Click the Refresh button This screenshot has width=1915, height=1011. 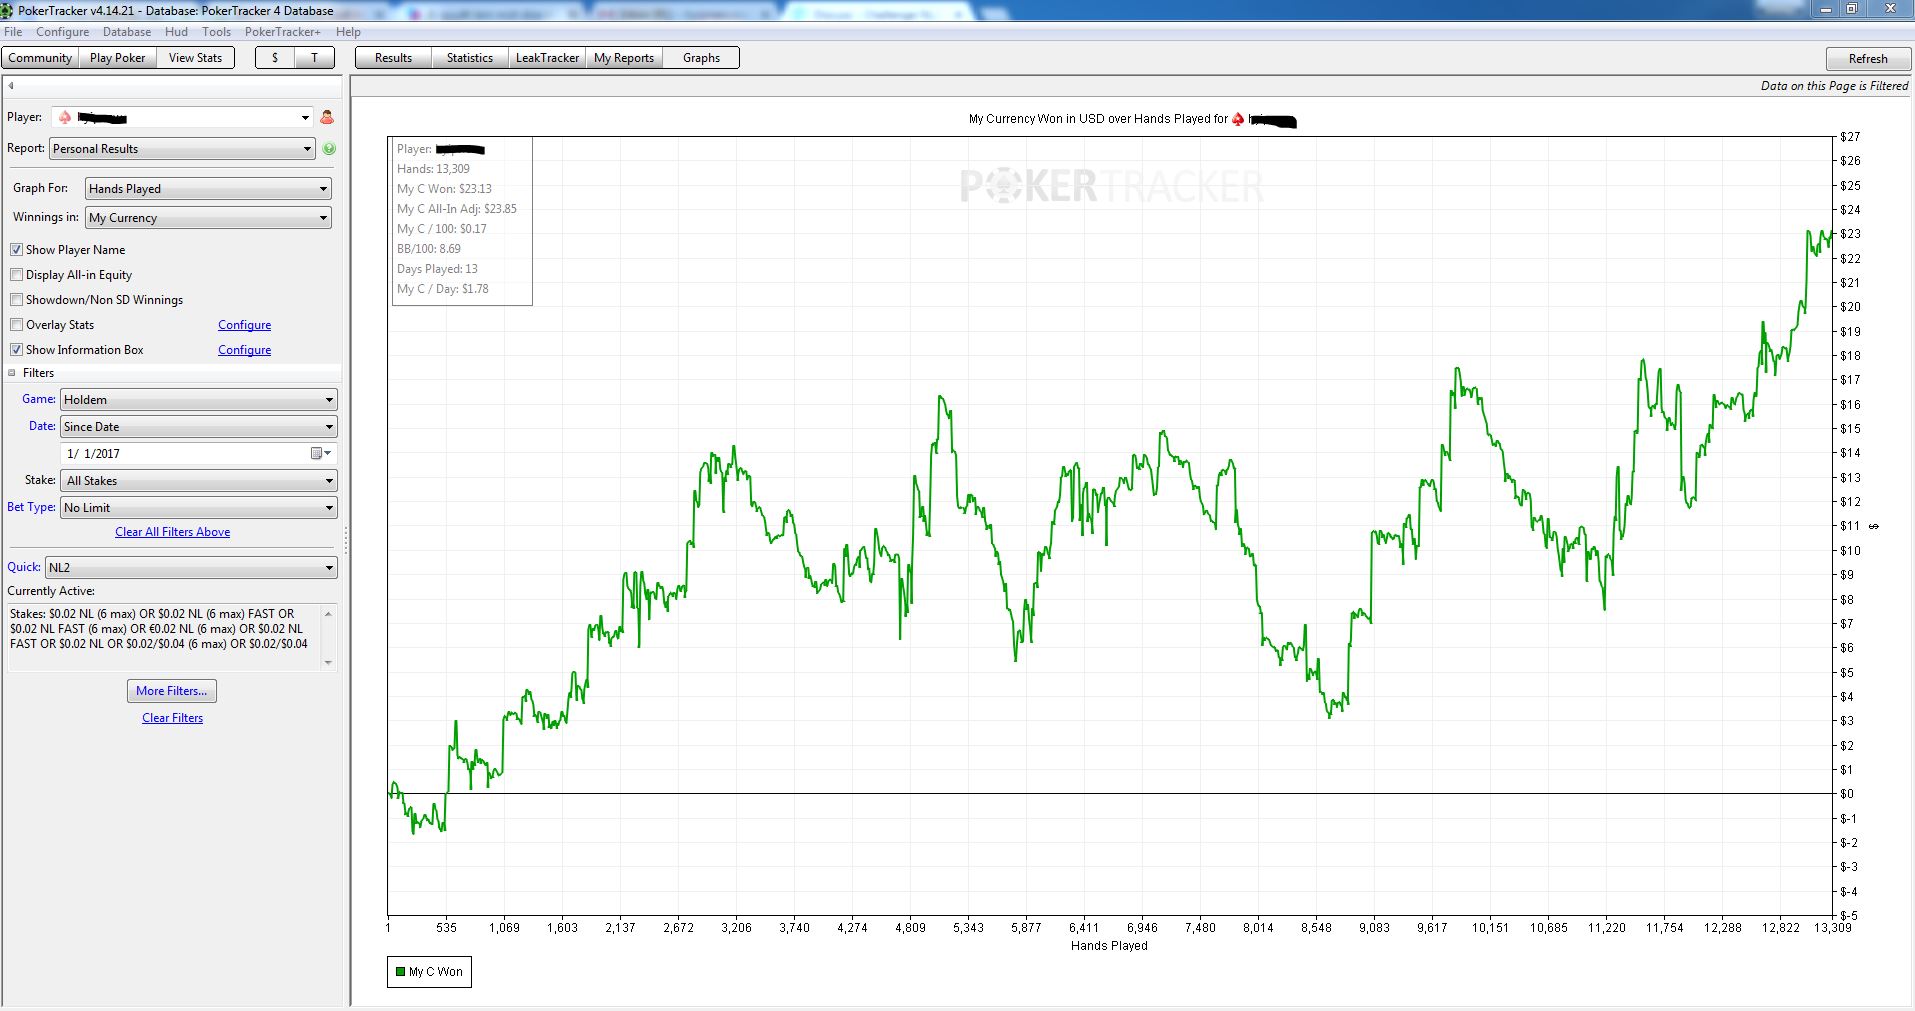coord(1867,59)
